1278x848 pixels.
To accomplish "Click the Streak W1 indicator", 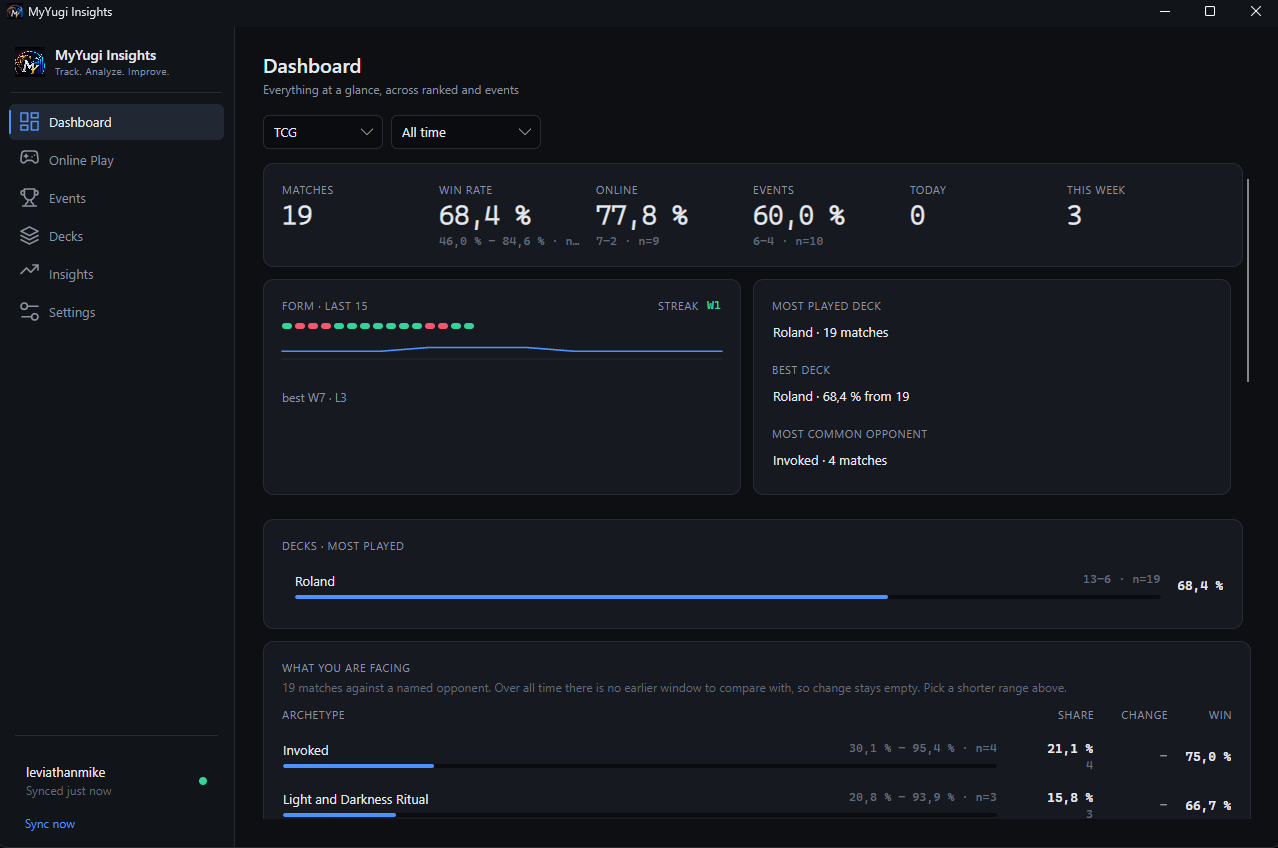I will 689,306.
